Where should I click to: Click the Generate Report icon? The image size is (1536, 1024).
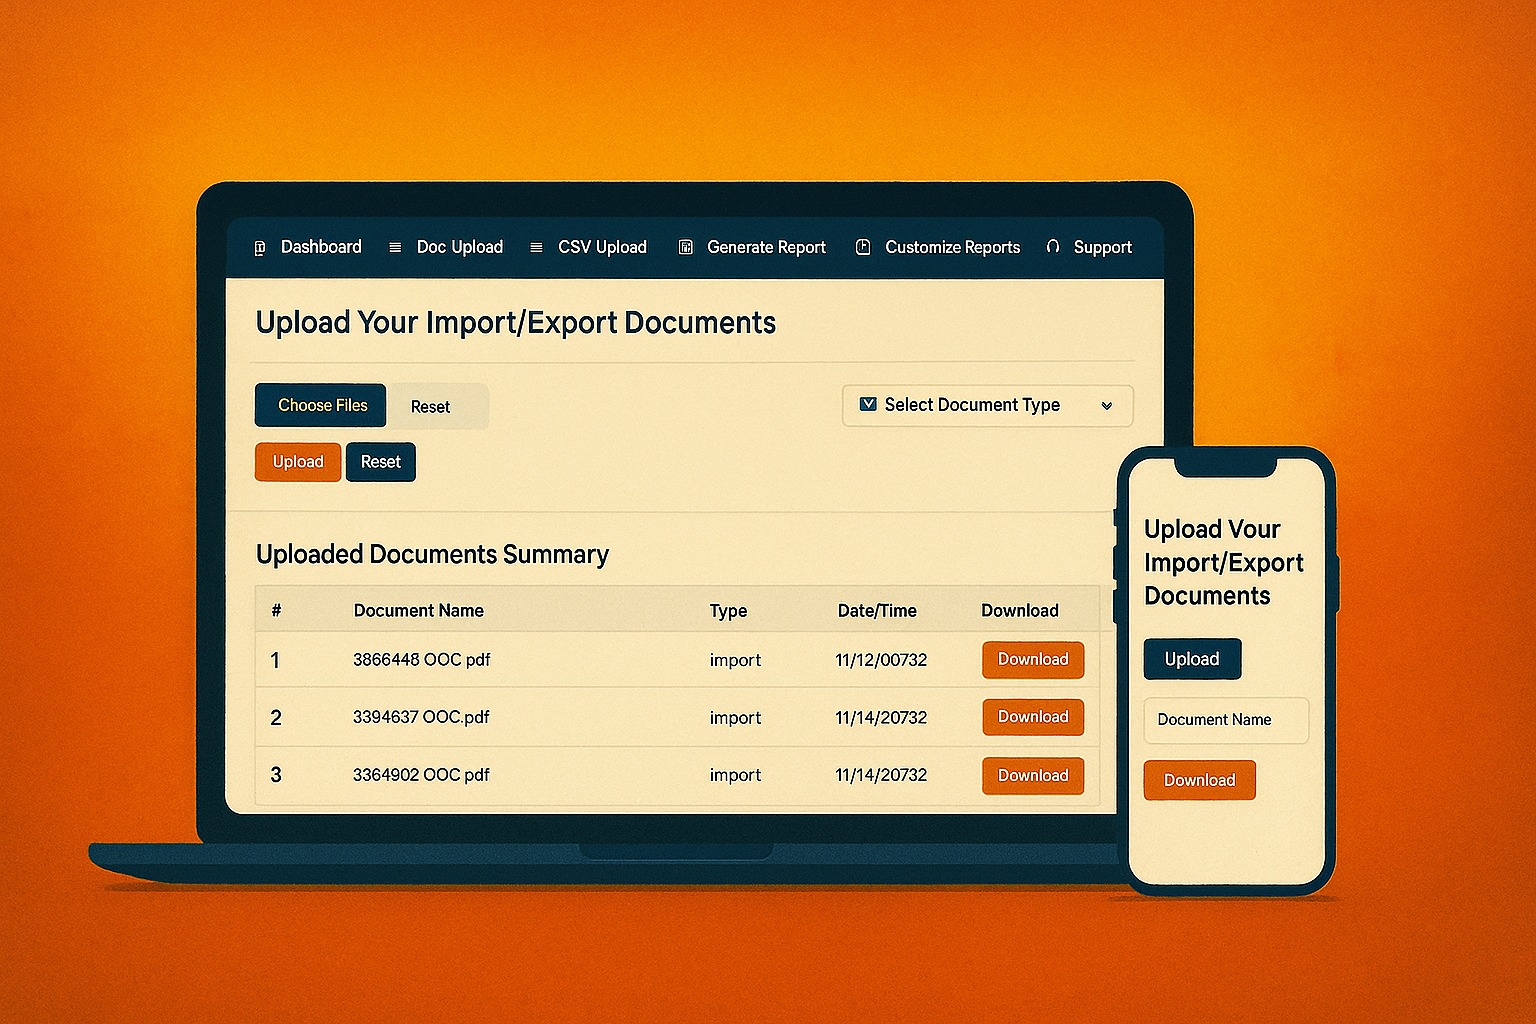(x=685, y=247)
